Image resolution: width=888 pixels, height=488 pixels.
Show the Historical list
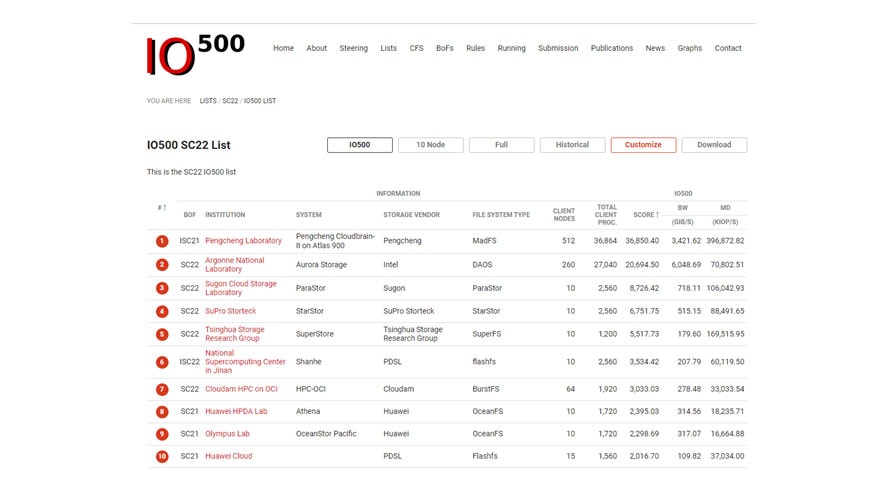tap(572, 145)
